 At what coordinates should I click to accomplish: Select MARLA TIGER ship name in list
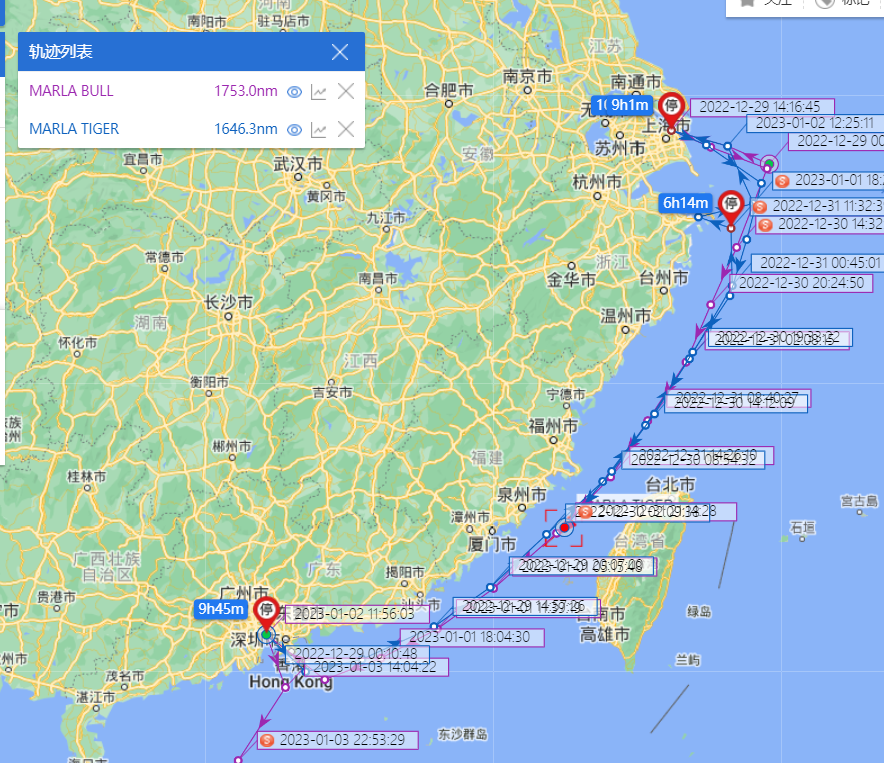point(74,129)
